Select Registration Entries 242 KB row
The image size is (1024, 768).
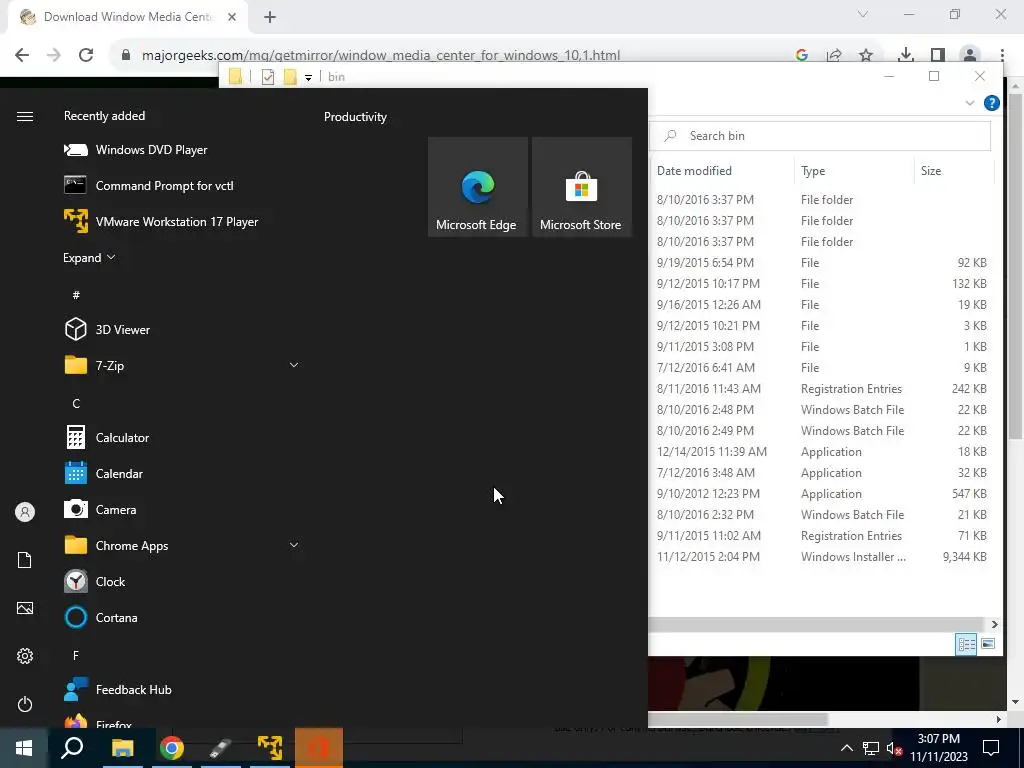823,389
